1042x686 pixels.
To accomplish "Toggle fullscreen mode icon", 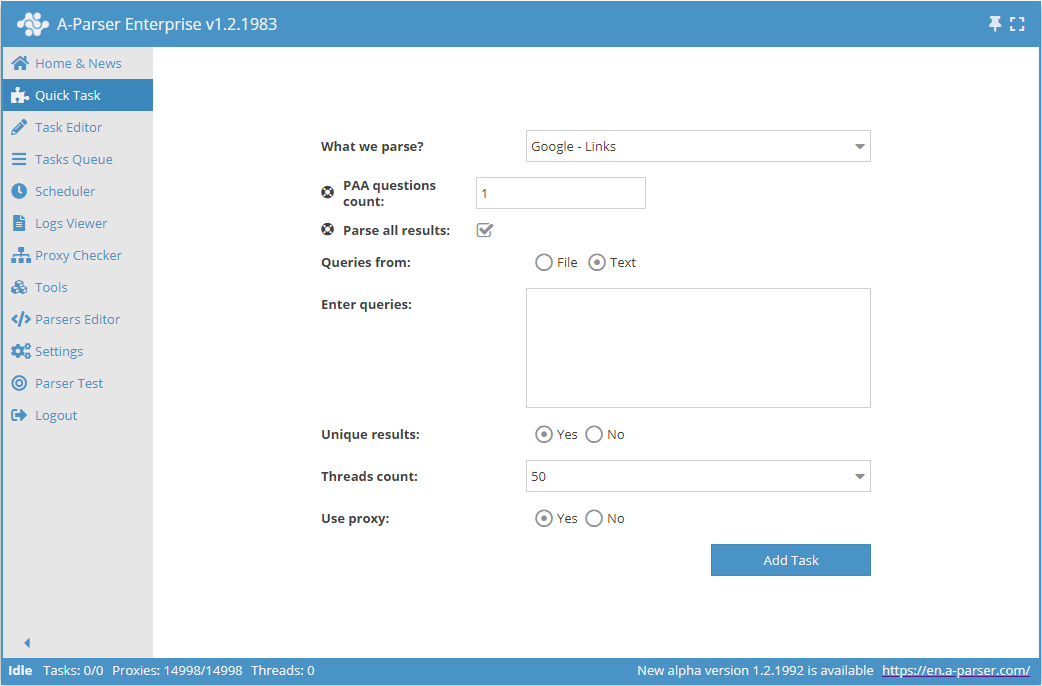I will tap(1017, 24).
